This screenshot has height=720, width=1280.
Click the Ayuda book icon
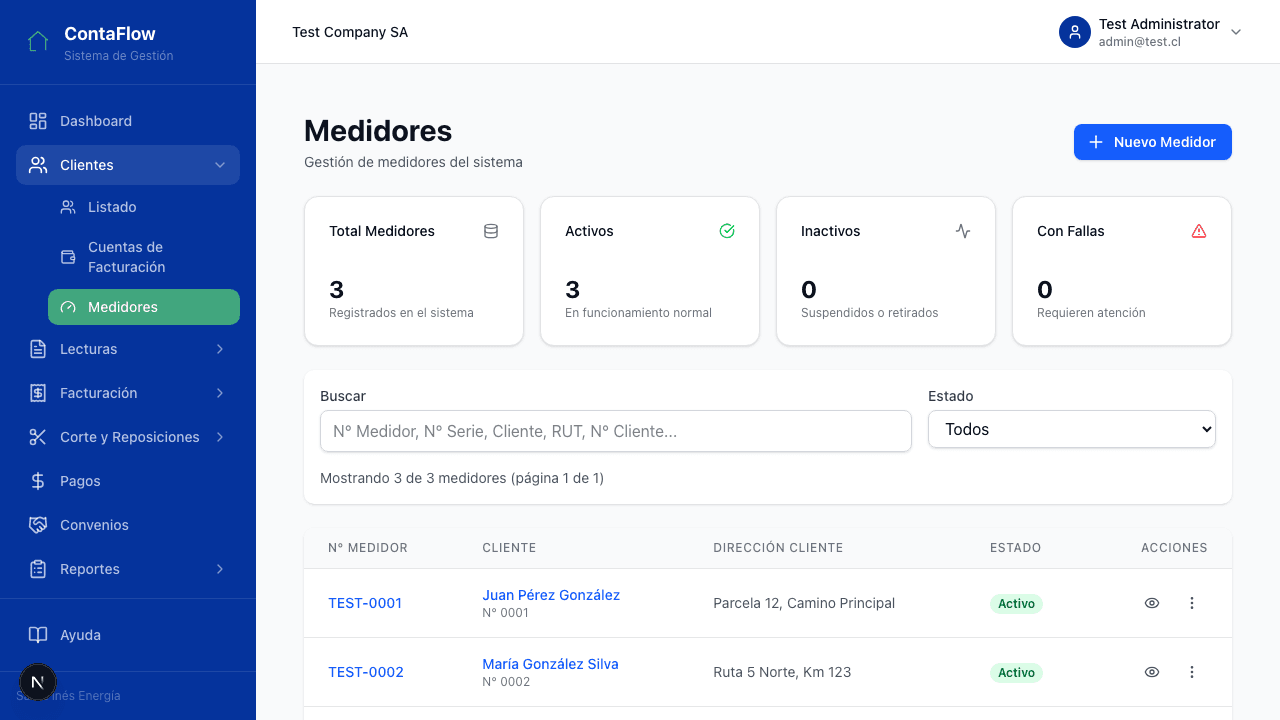tap(38, 635)
